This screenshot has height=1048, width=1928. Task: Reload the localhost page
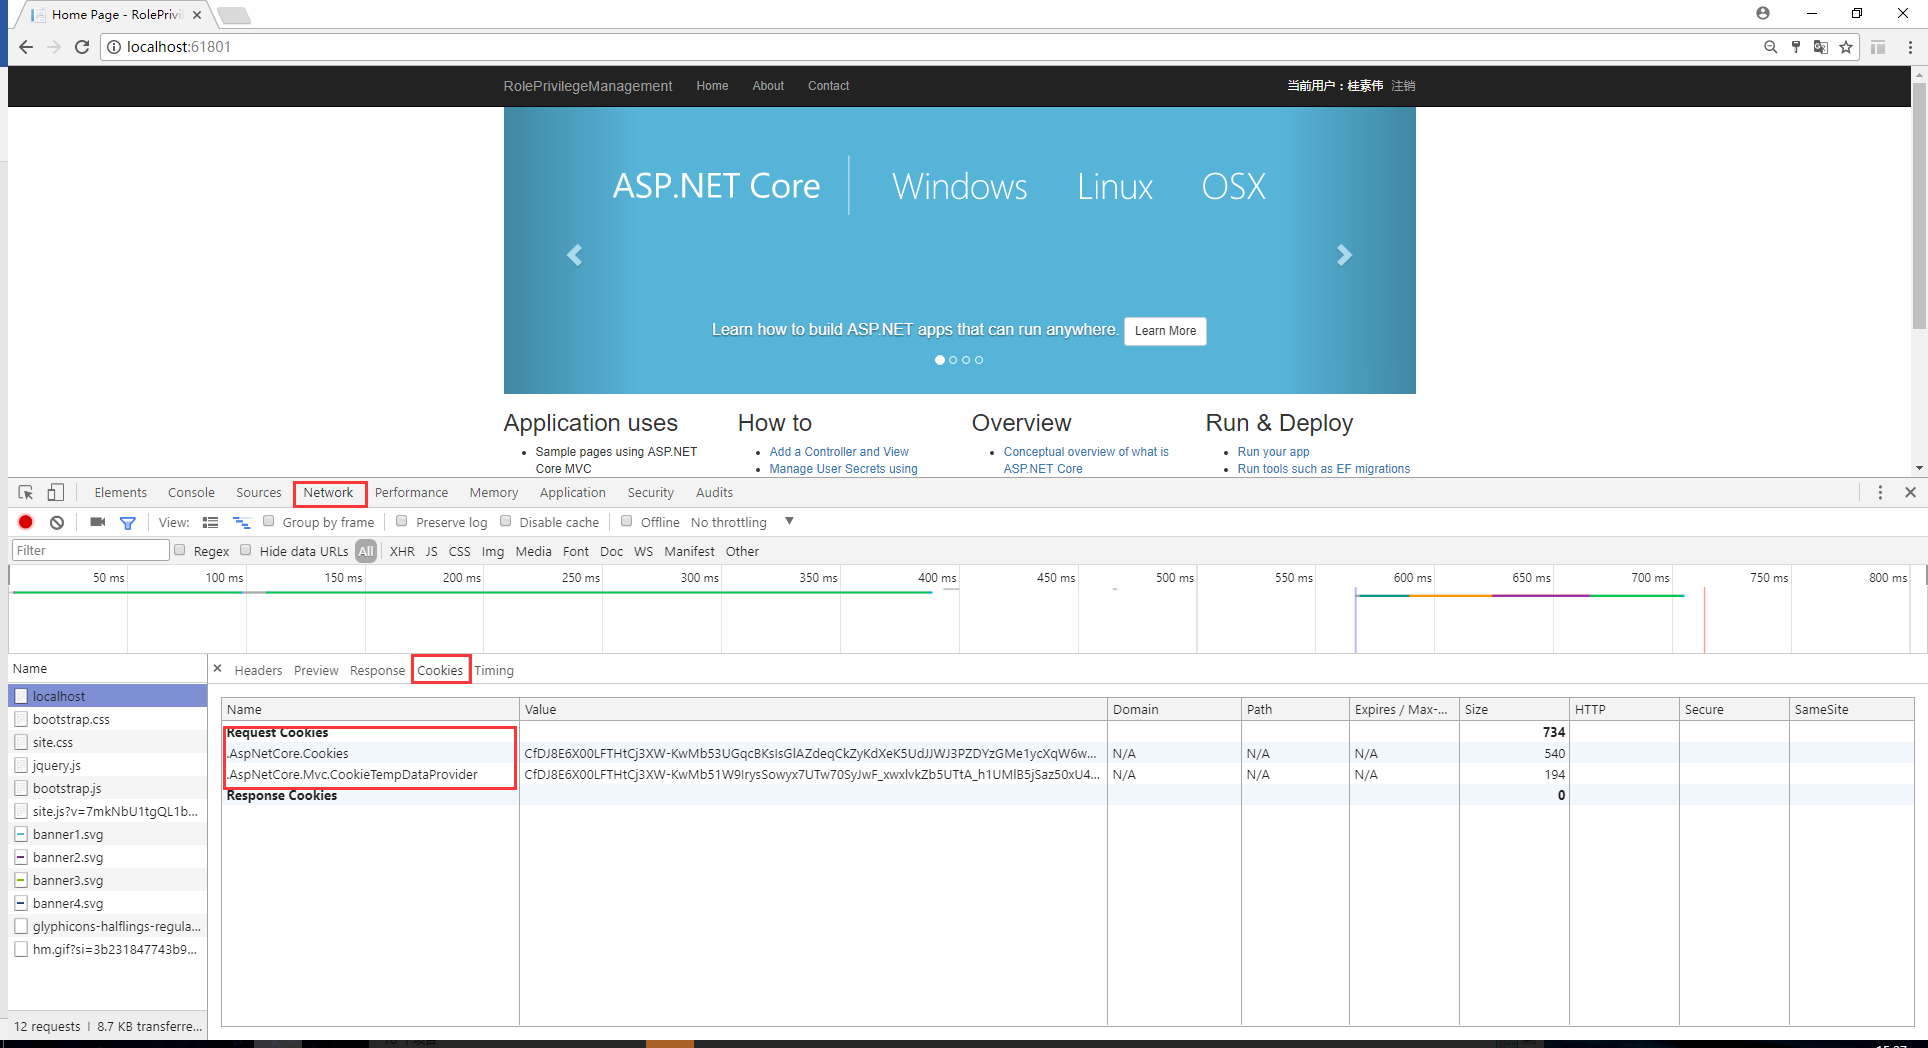coord(82,47)
